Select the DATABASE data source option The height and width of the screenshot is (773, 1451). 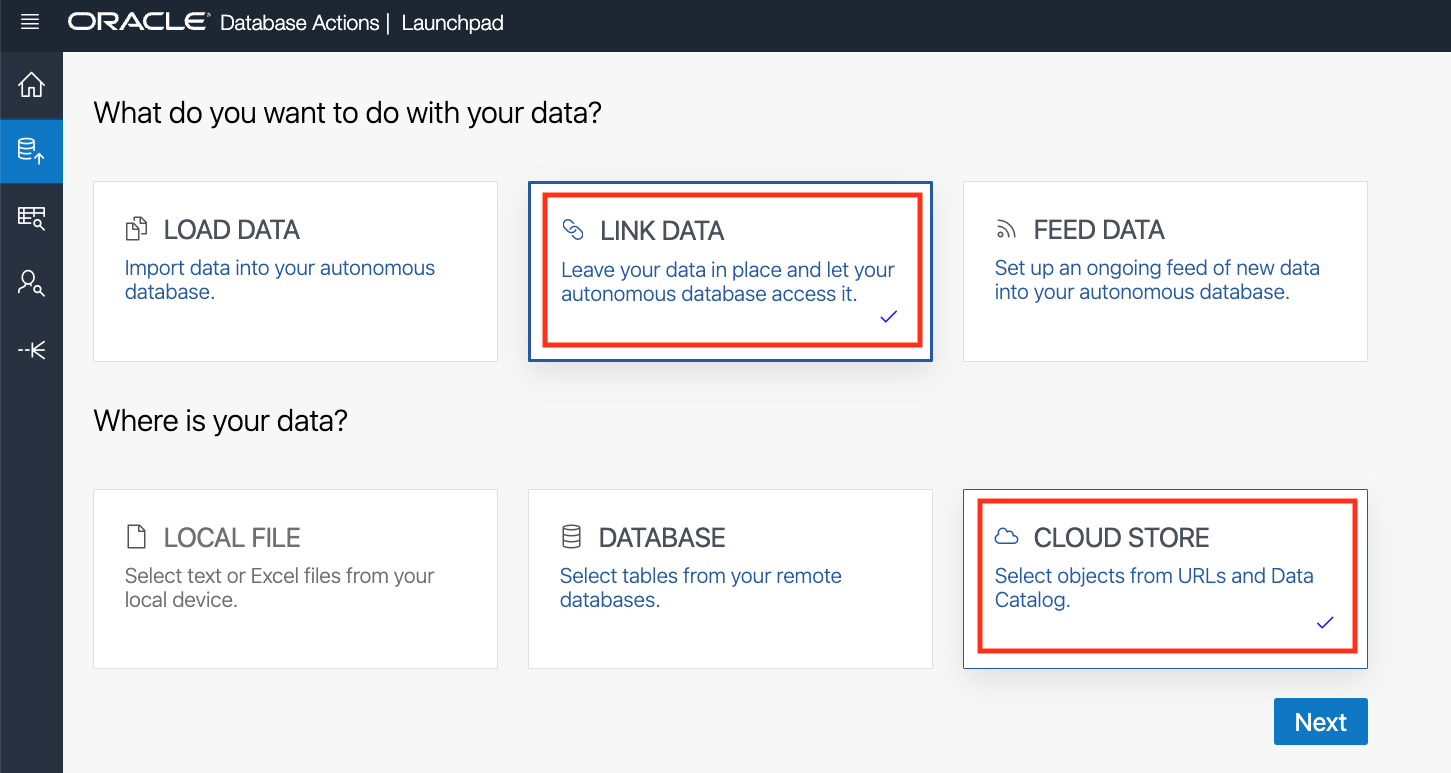tap(730, 578)
